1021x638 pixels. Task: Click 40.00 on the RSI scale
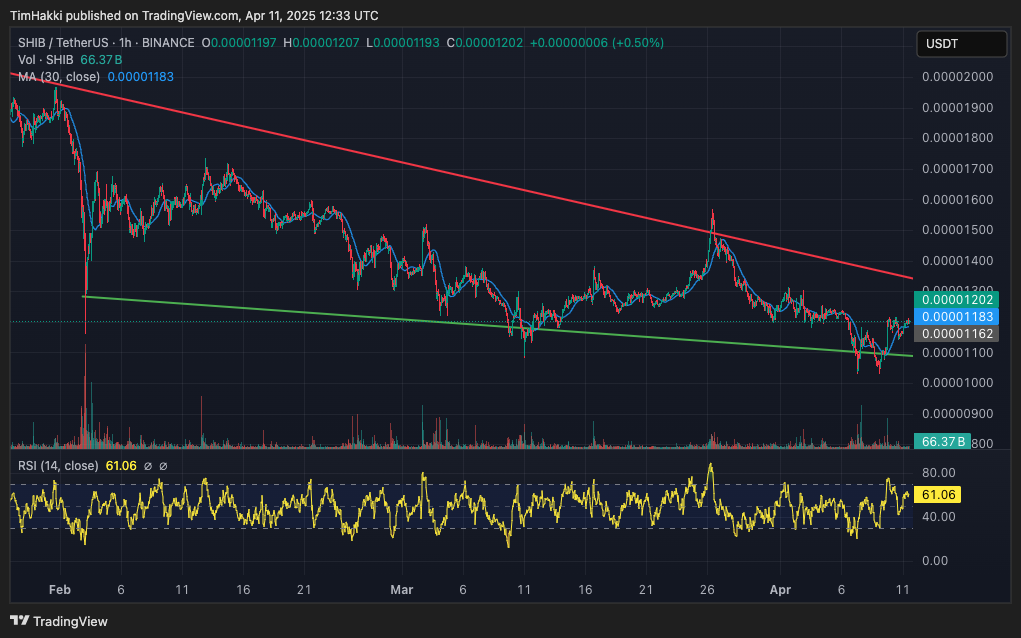coord(938,517)
